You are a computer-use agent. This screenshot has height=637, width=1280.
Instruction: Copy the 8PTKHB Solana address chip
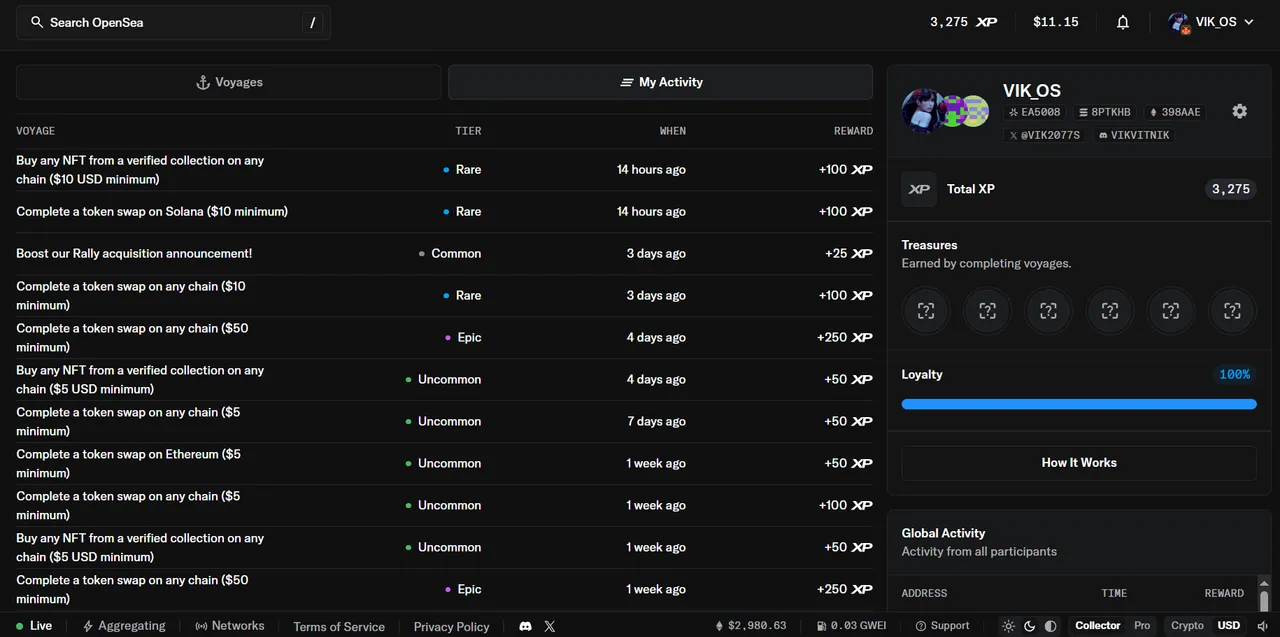[x=1104, y=112]
